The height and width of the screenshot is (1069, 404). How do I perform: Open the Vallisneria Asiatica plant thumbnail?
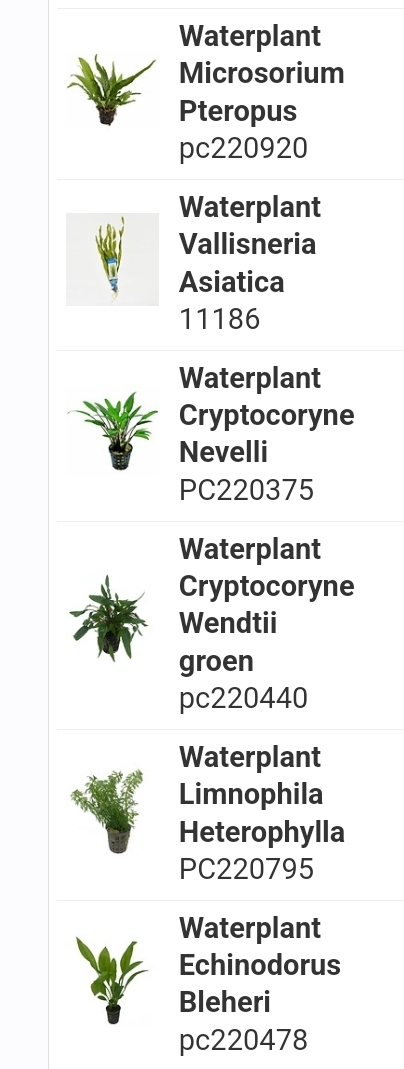pyautogui.click(x=112, y=260)
